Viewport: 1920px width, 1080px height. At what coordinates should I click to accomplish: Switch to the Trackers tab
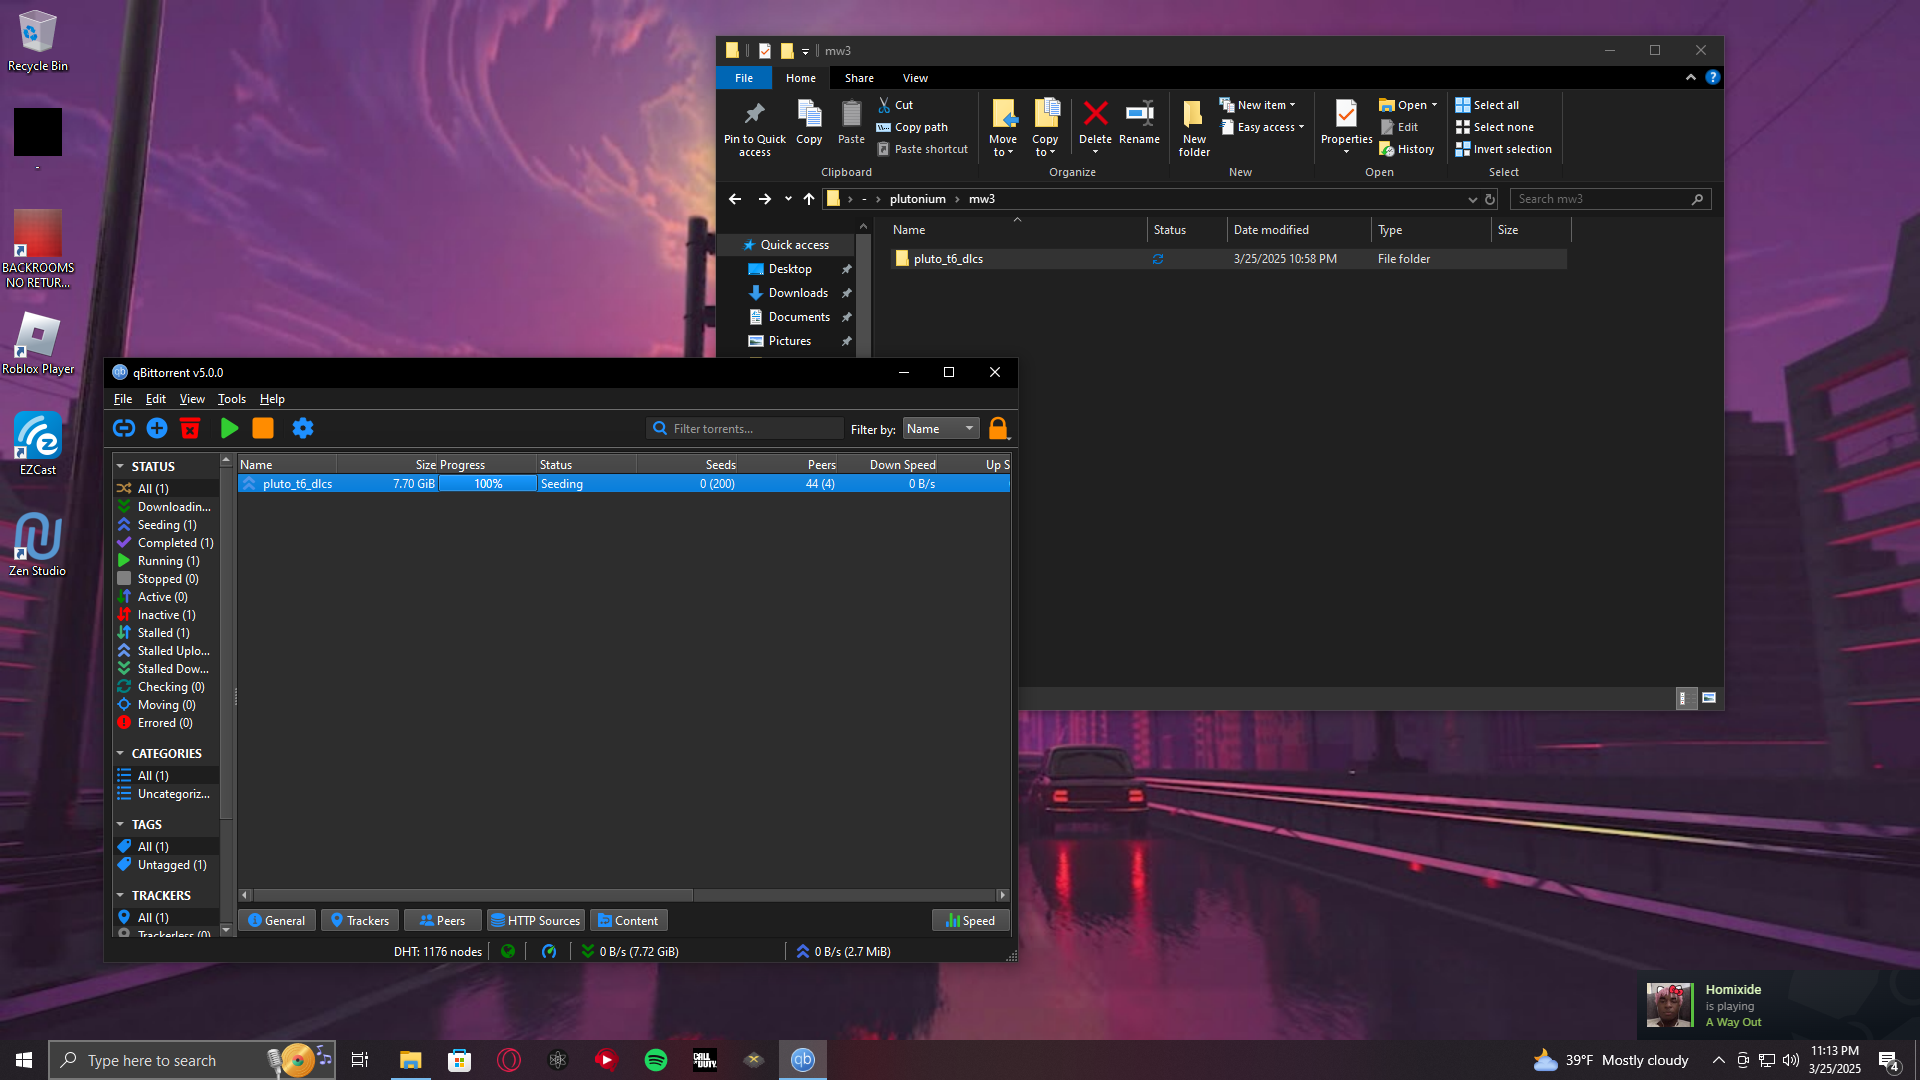(x=360, y=921)
